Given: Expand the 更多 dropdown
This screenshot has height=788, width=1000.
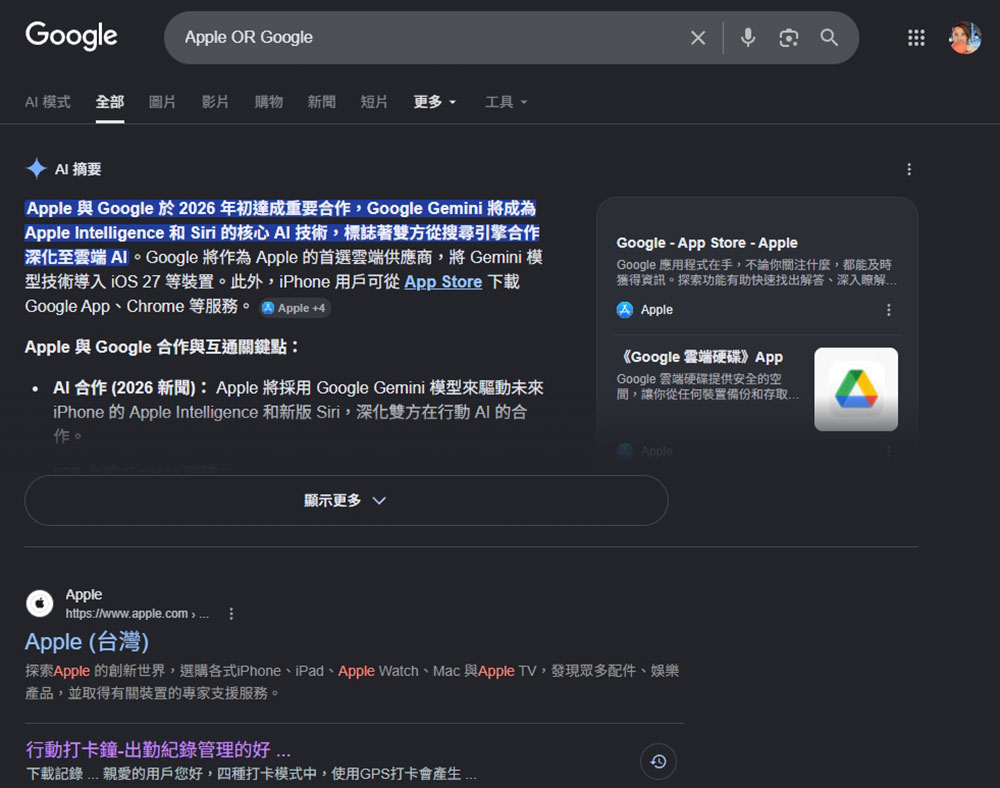Looking at the screenshot, I should point(434,102).
